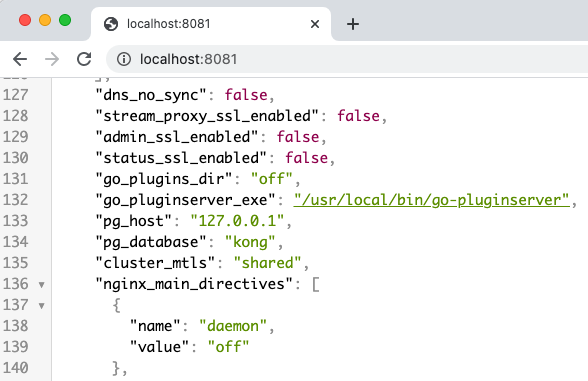
Task: Click false value of dns_no_sync
Action: tap(246, 95)
